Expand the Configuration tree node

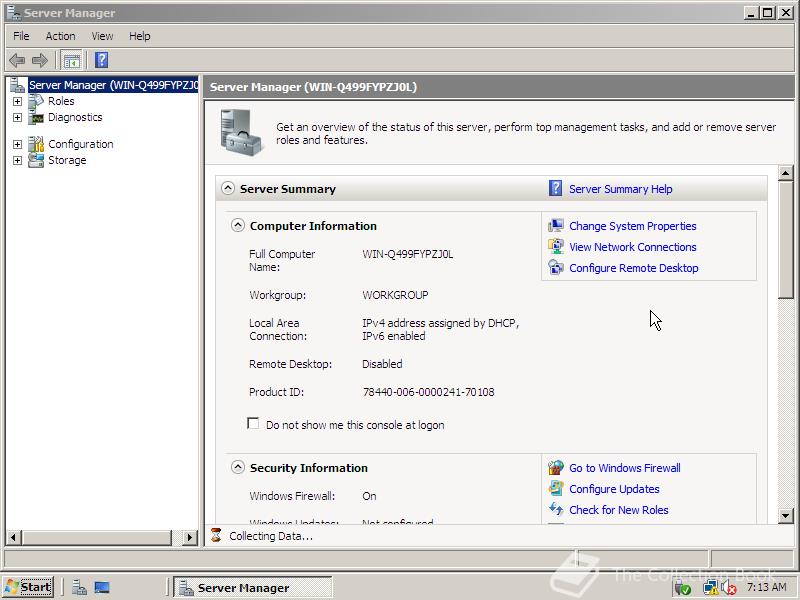pos(17,144)
